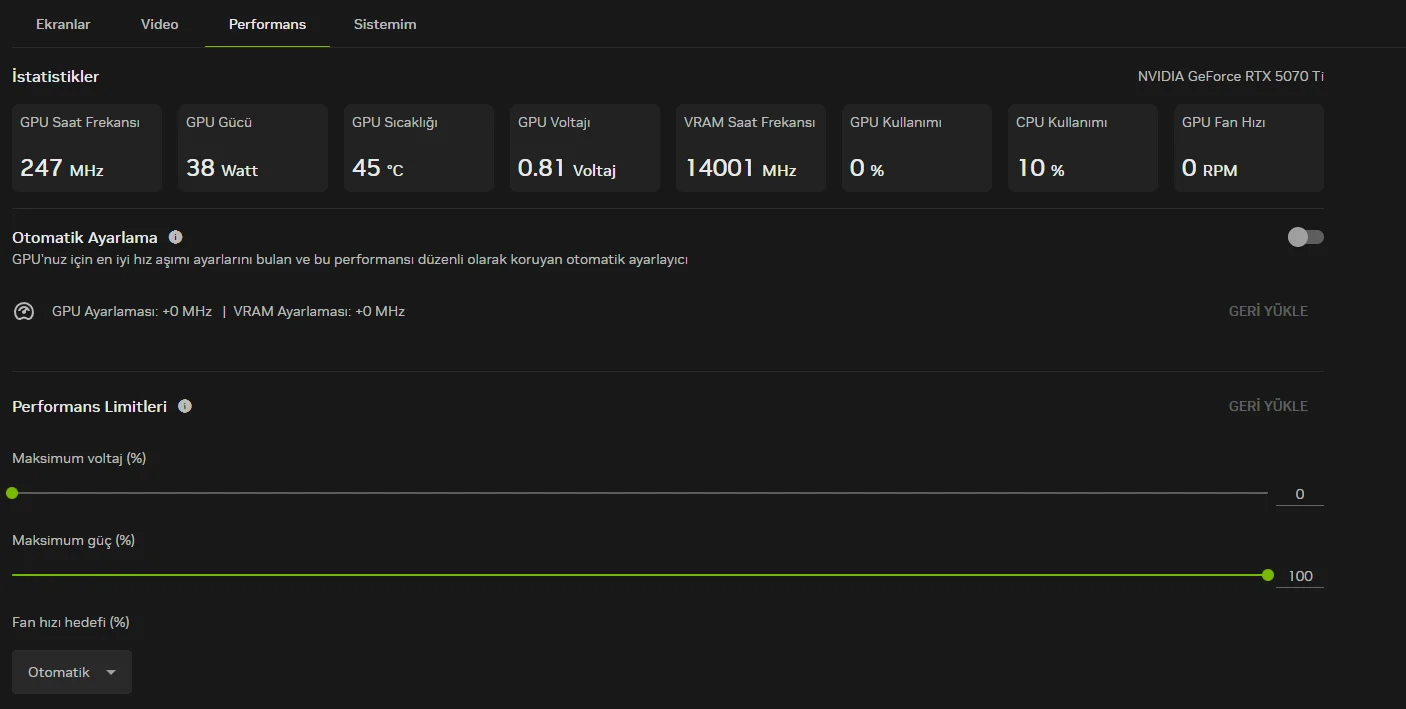The image size is (1406, 709).
Task: Click the CPU Kullanımı 10 % card
Action: click(x=1083, y=148)
